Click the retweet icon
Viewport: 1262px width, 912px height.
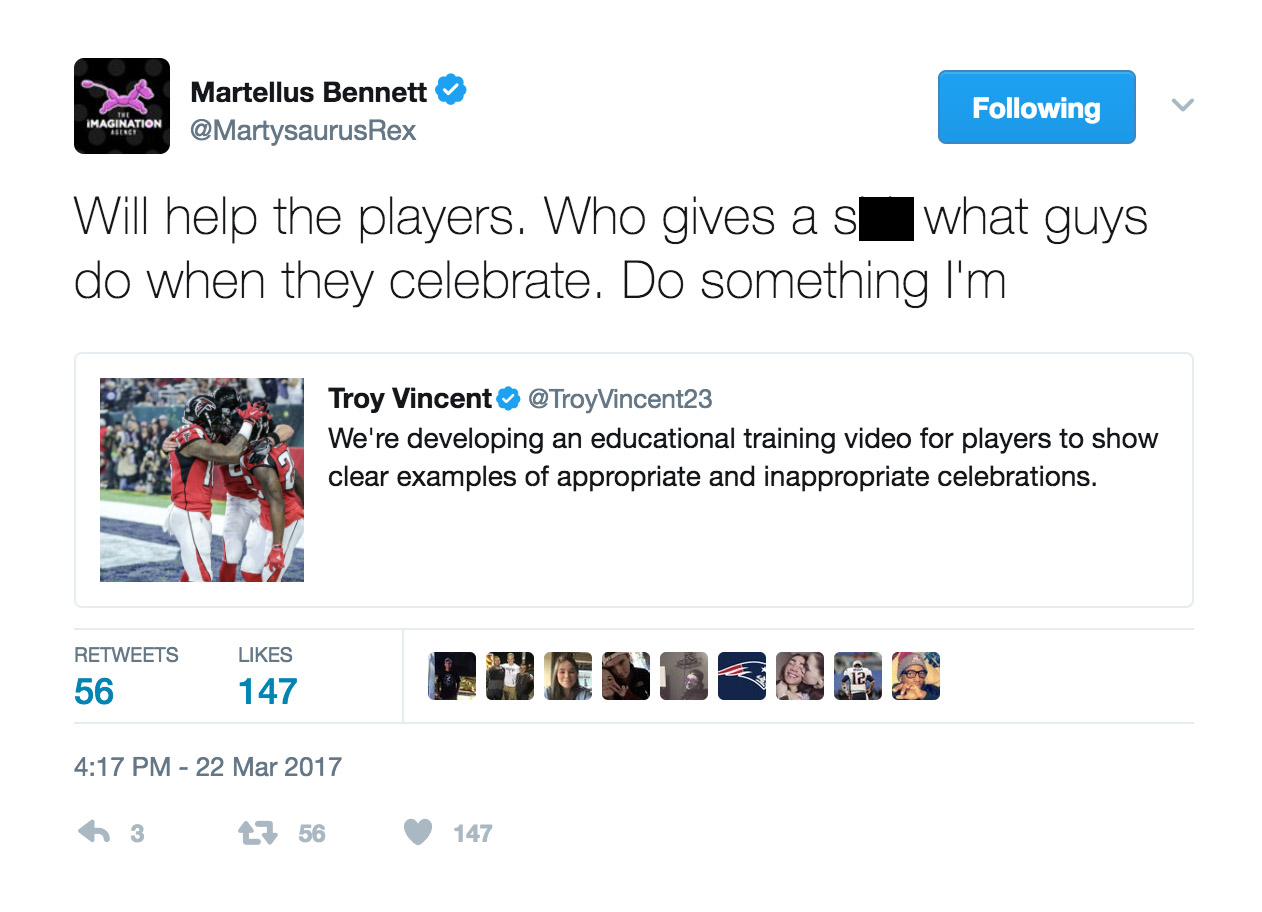tap(258, 832)
